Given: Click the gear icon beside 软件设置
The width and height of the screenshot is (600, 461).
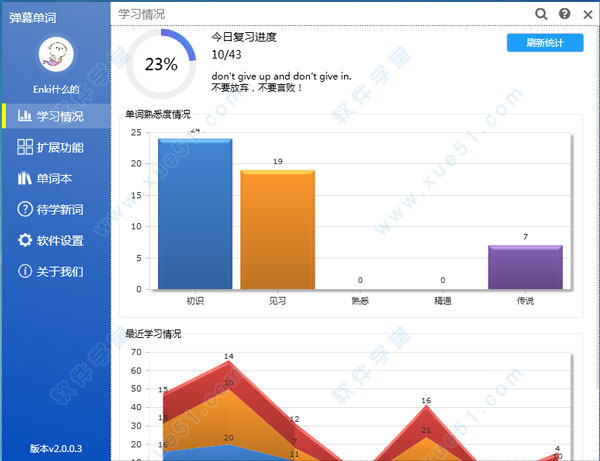Looking at the screenshot, I should click(25, 240).
